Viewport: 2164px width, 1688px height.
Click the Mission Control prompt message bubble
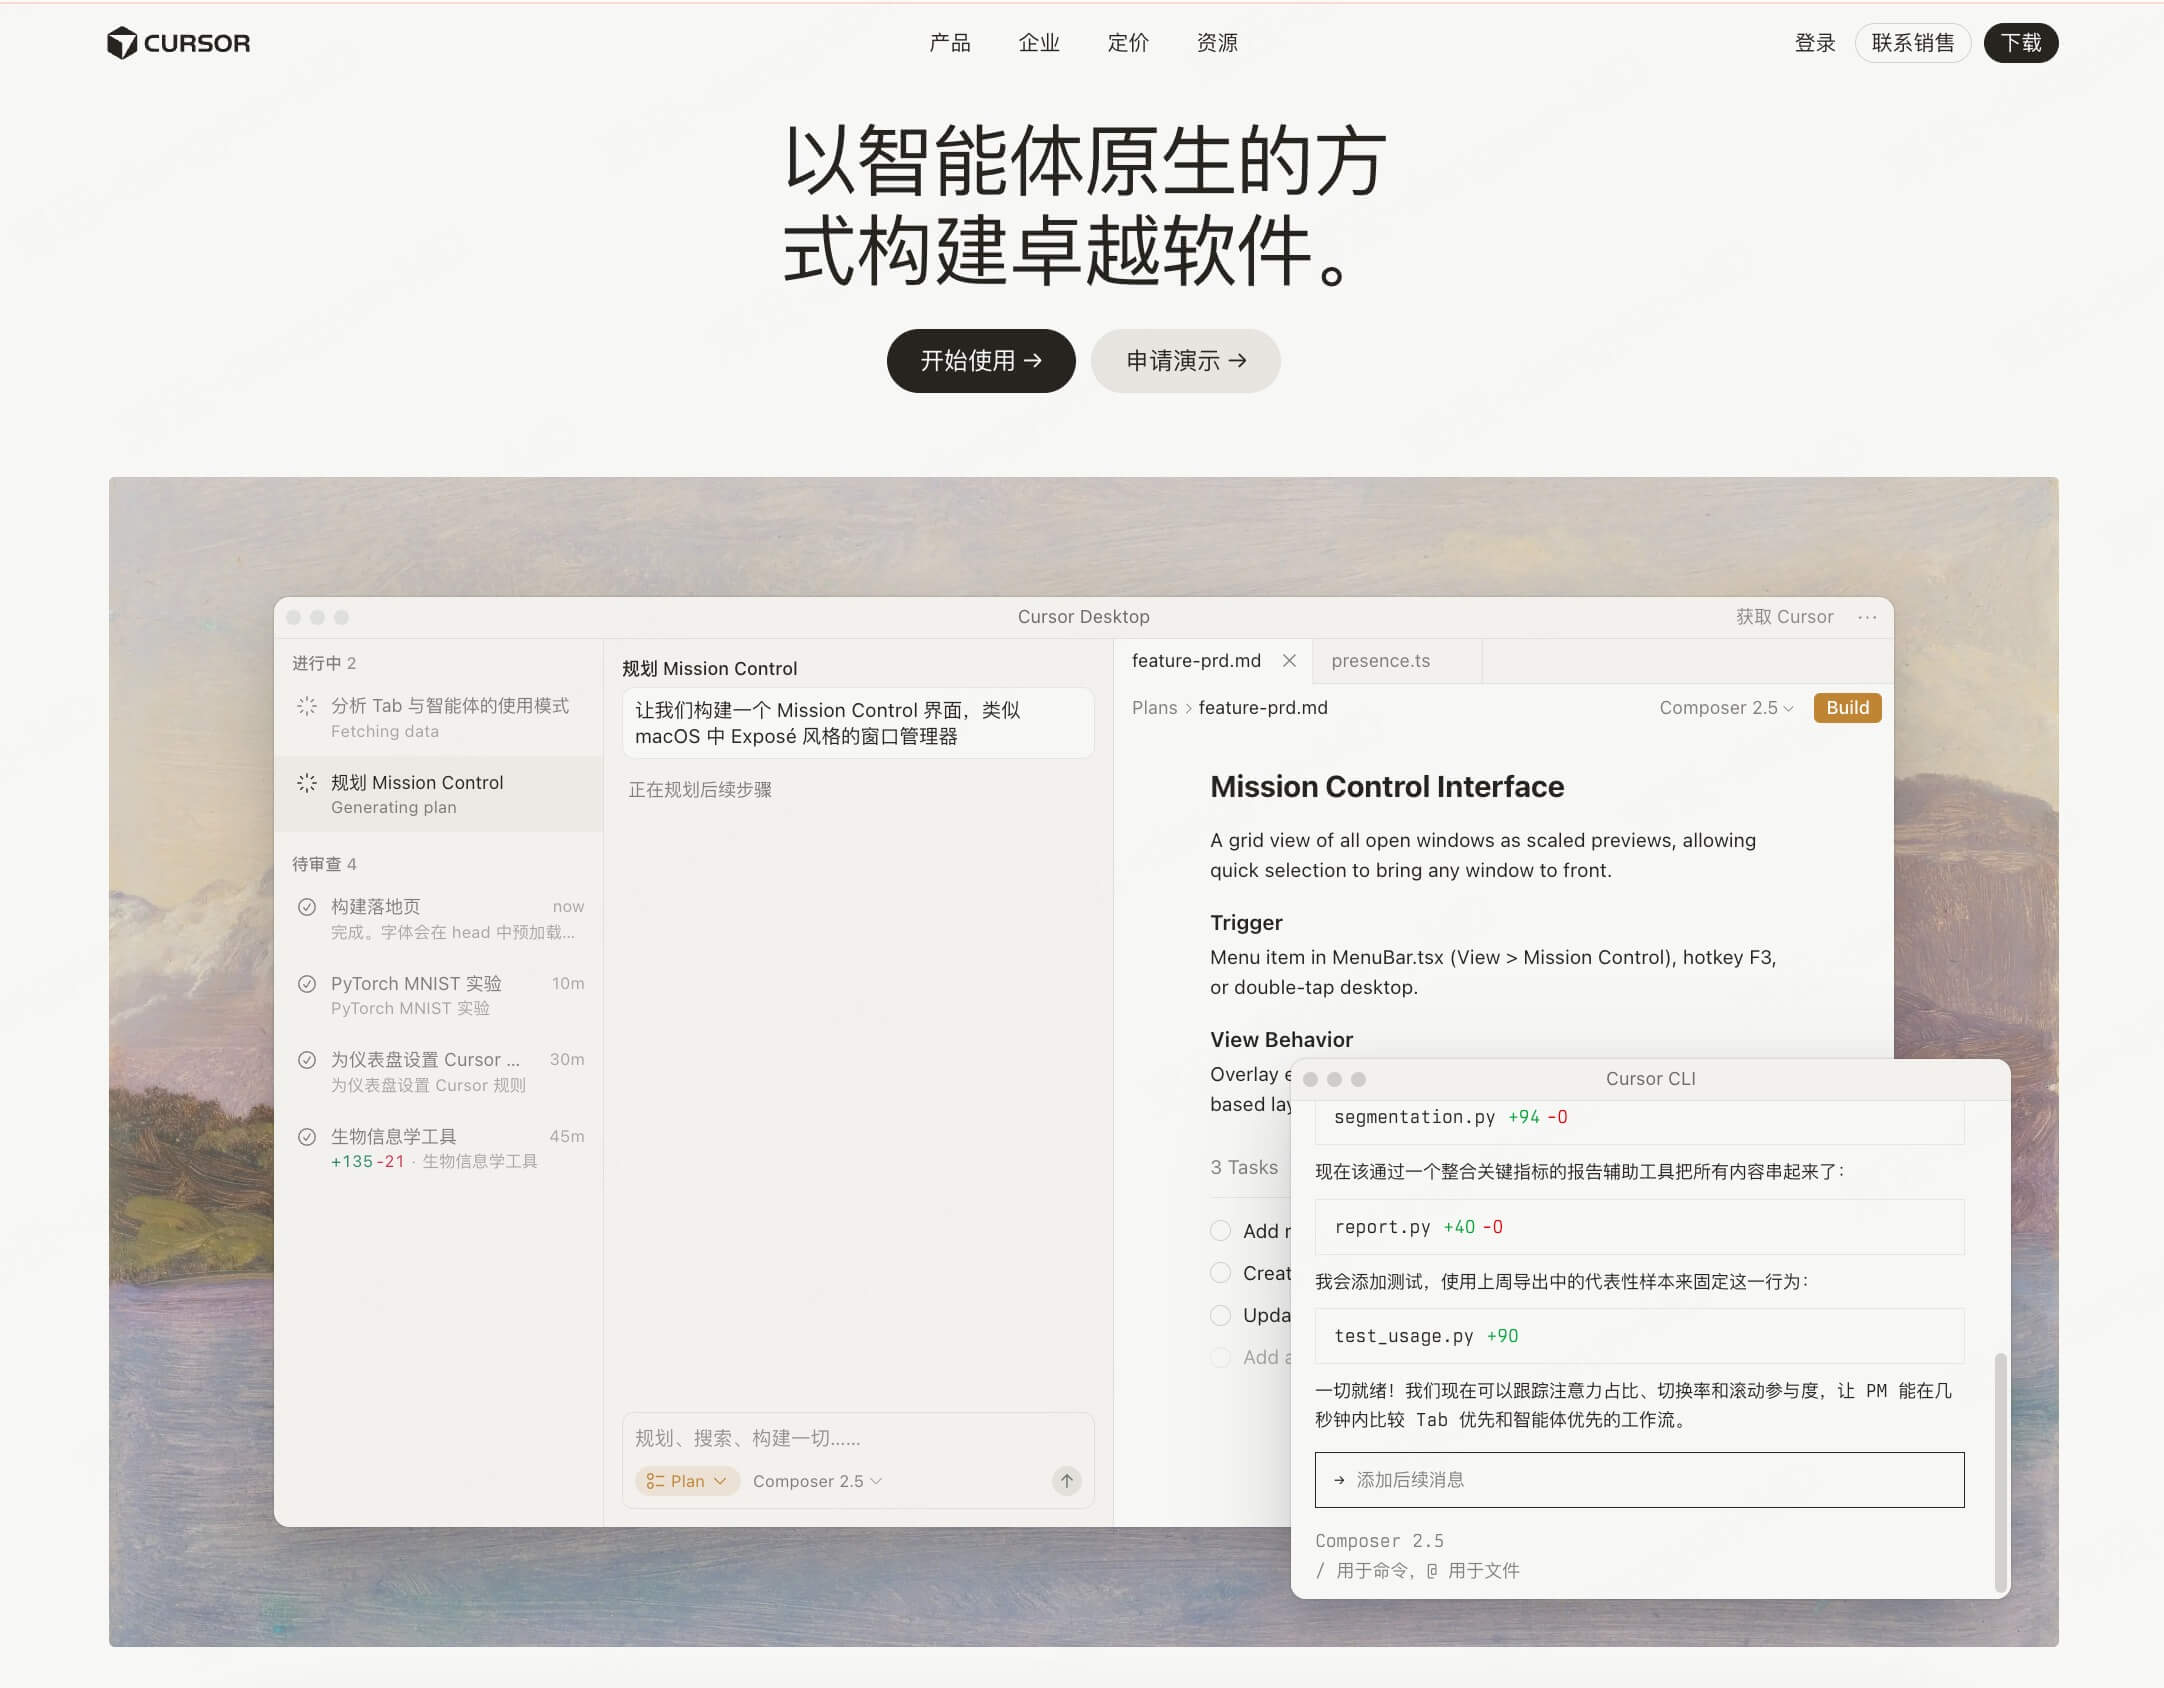pyautogui.click(x=858, y=723)
